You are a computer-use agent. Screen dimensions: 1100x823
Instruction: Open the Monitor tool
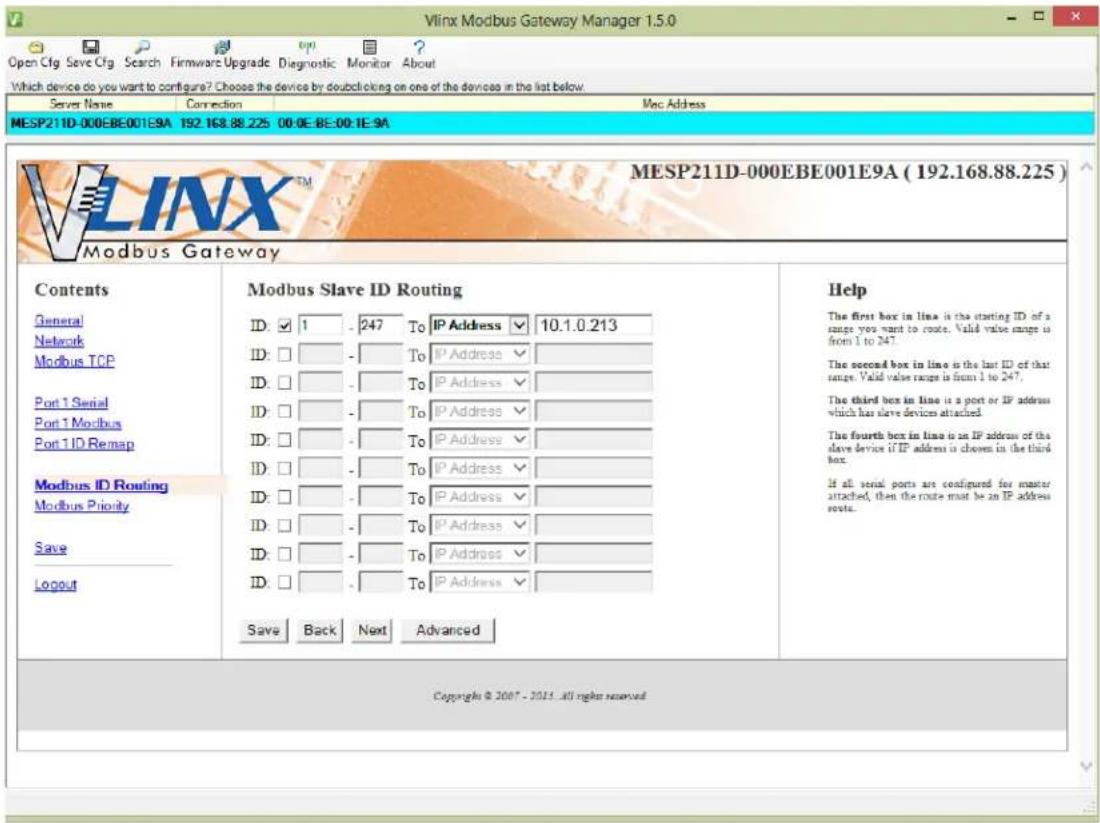pyautogui.click(x=369, y=55)
